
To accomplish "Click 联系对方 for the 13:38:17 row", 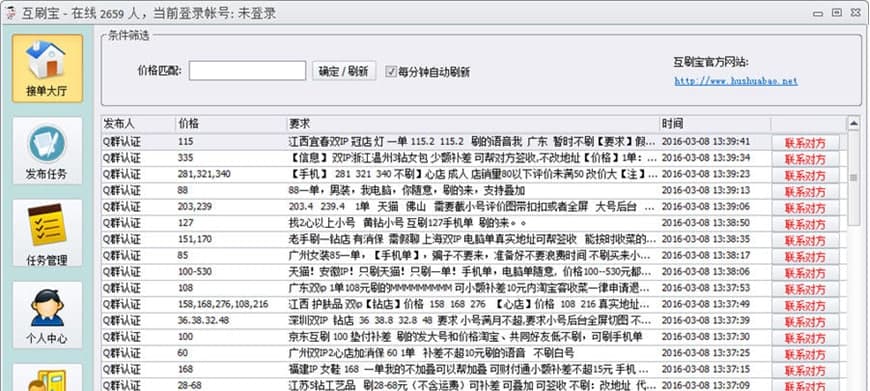I will point(805,257).
